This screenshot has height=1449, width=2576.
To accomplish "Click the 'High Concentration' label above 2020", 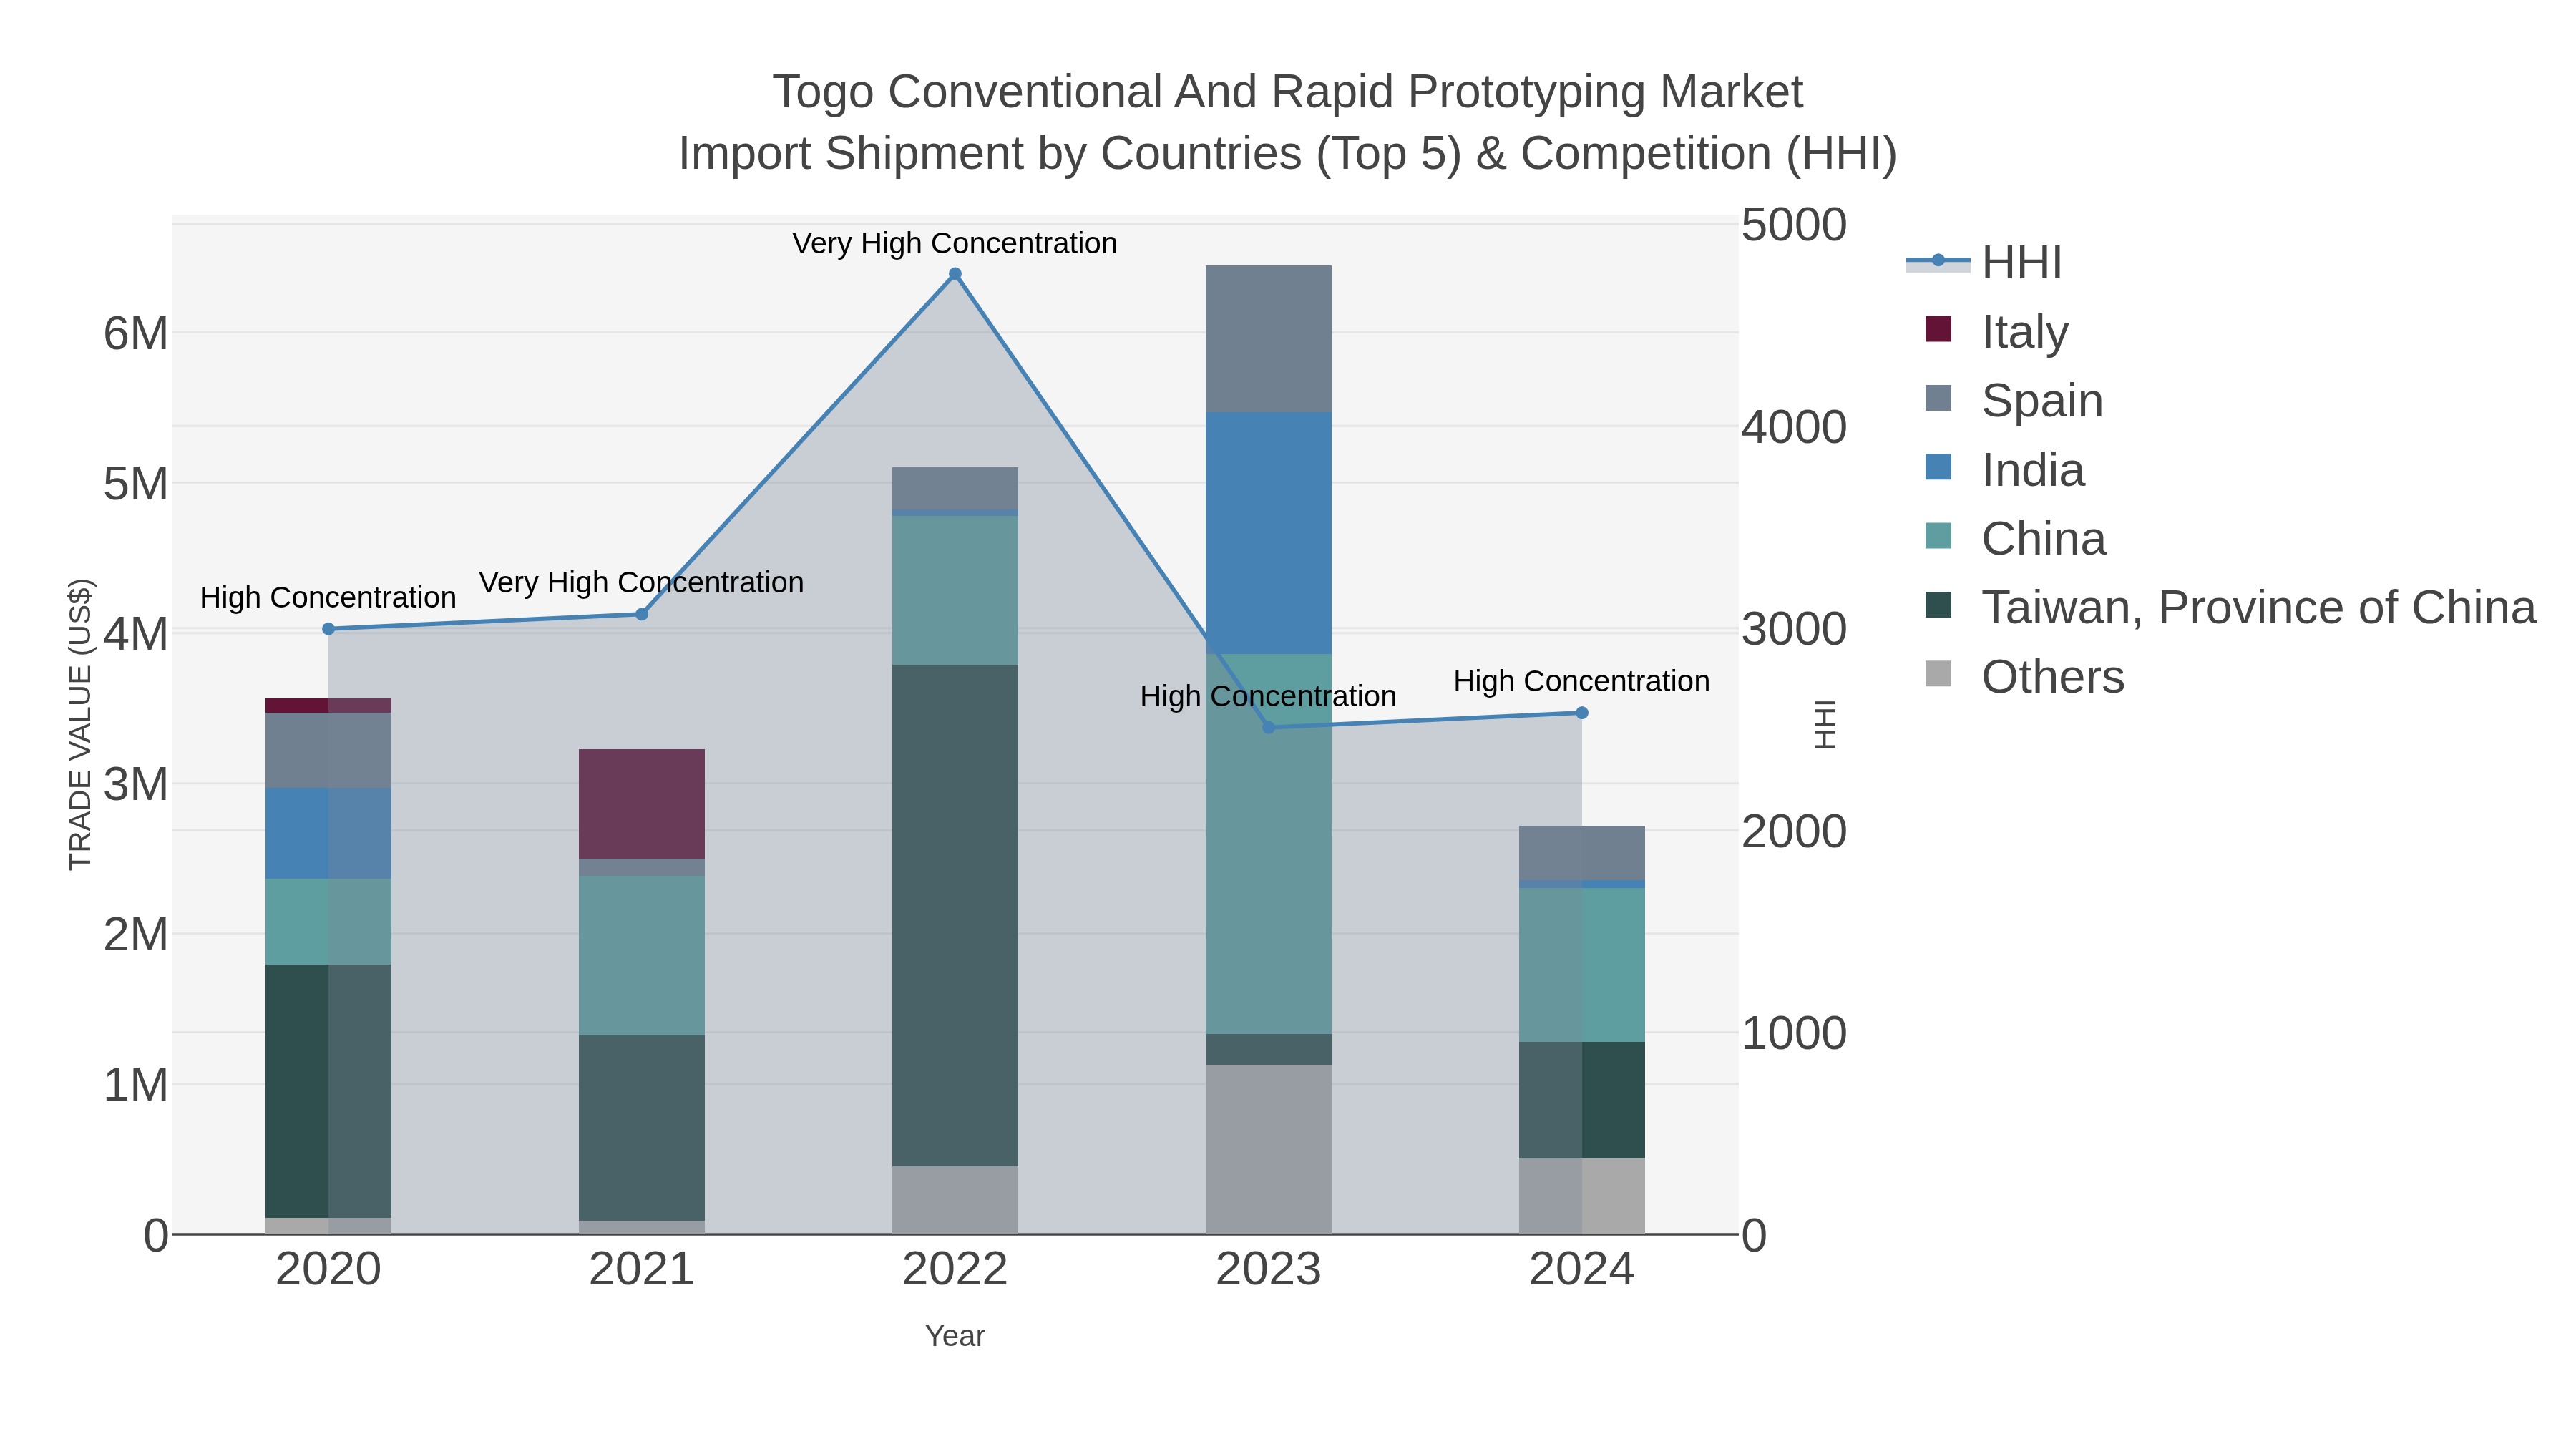I will [x=328, y=597].
